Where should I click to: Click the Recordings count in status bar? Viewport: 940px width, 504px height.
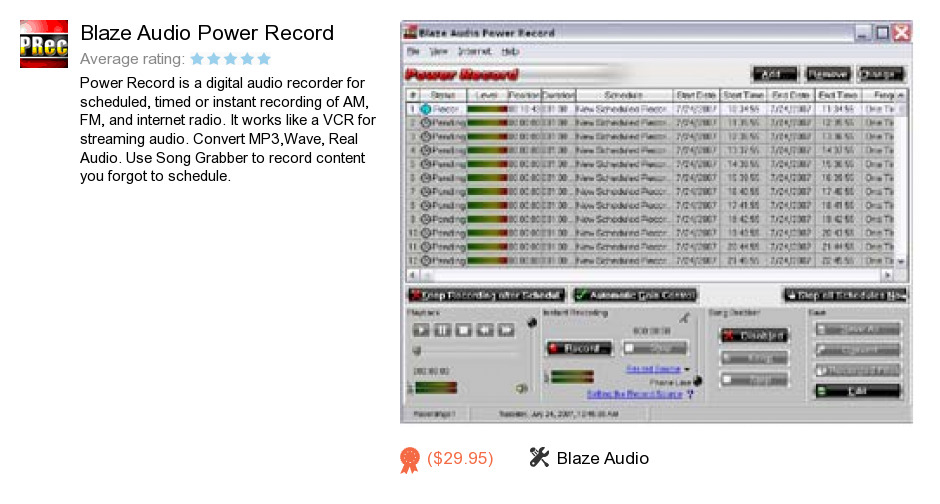[435, 414]
